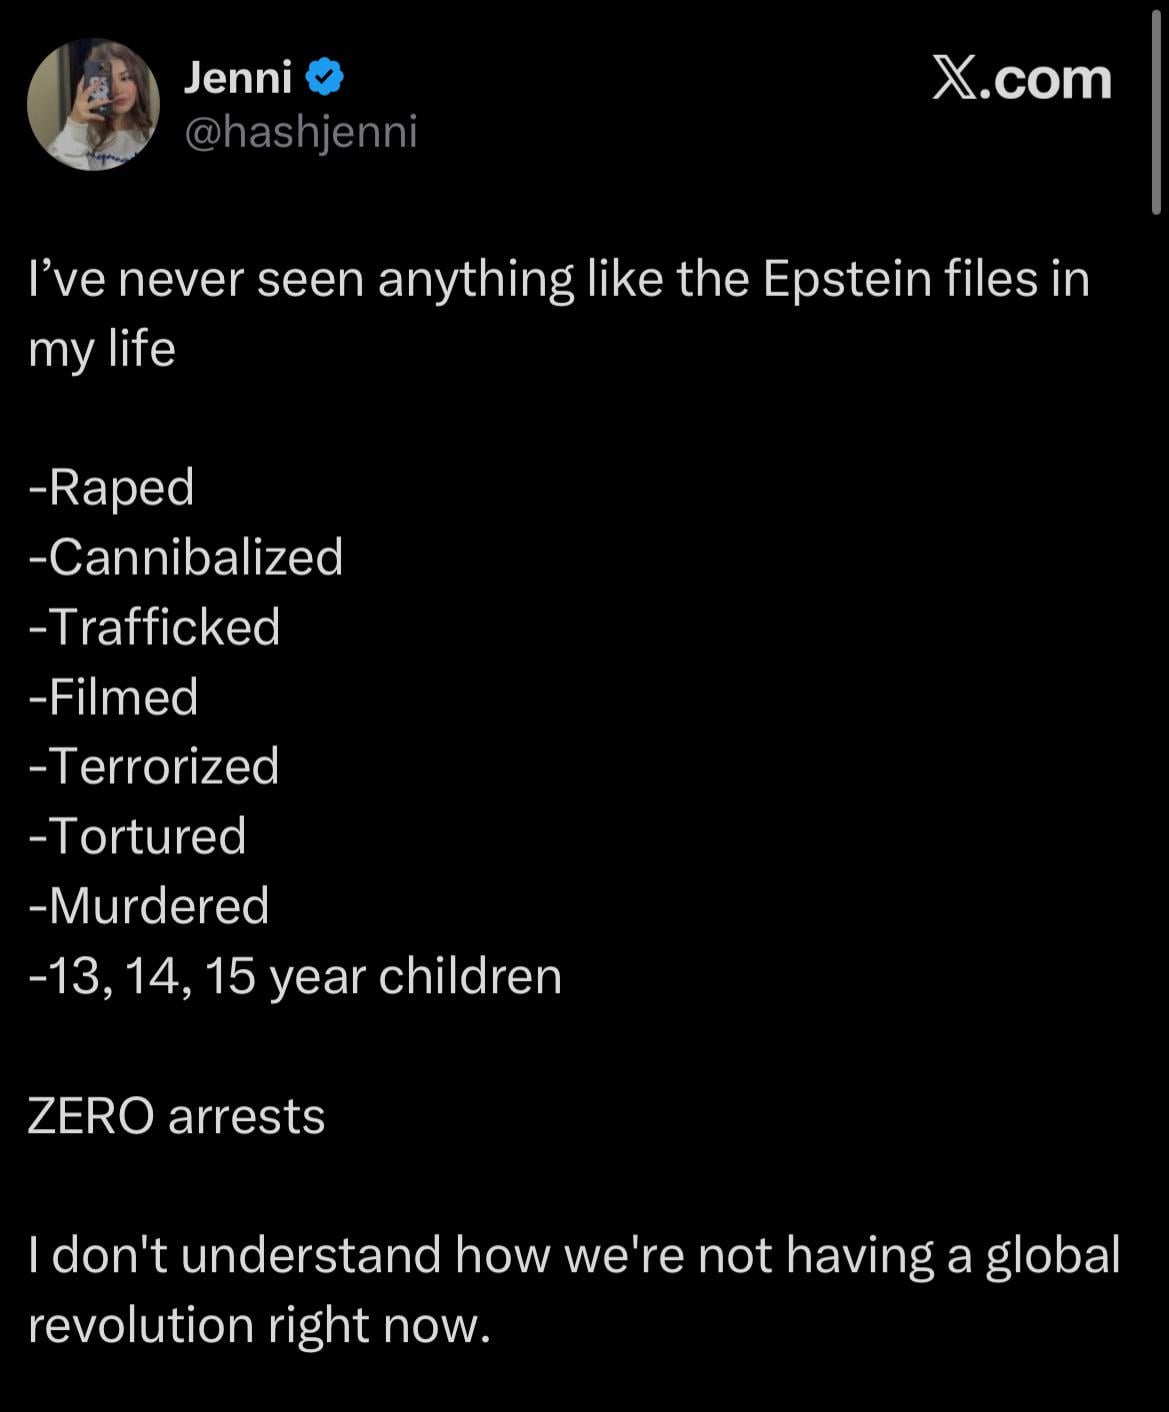
Task: Click the '-Trafficked' list line
Action: coord(155,627)
